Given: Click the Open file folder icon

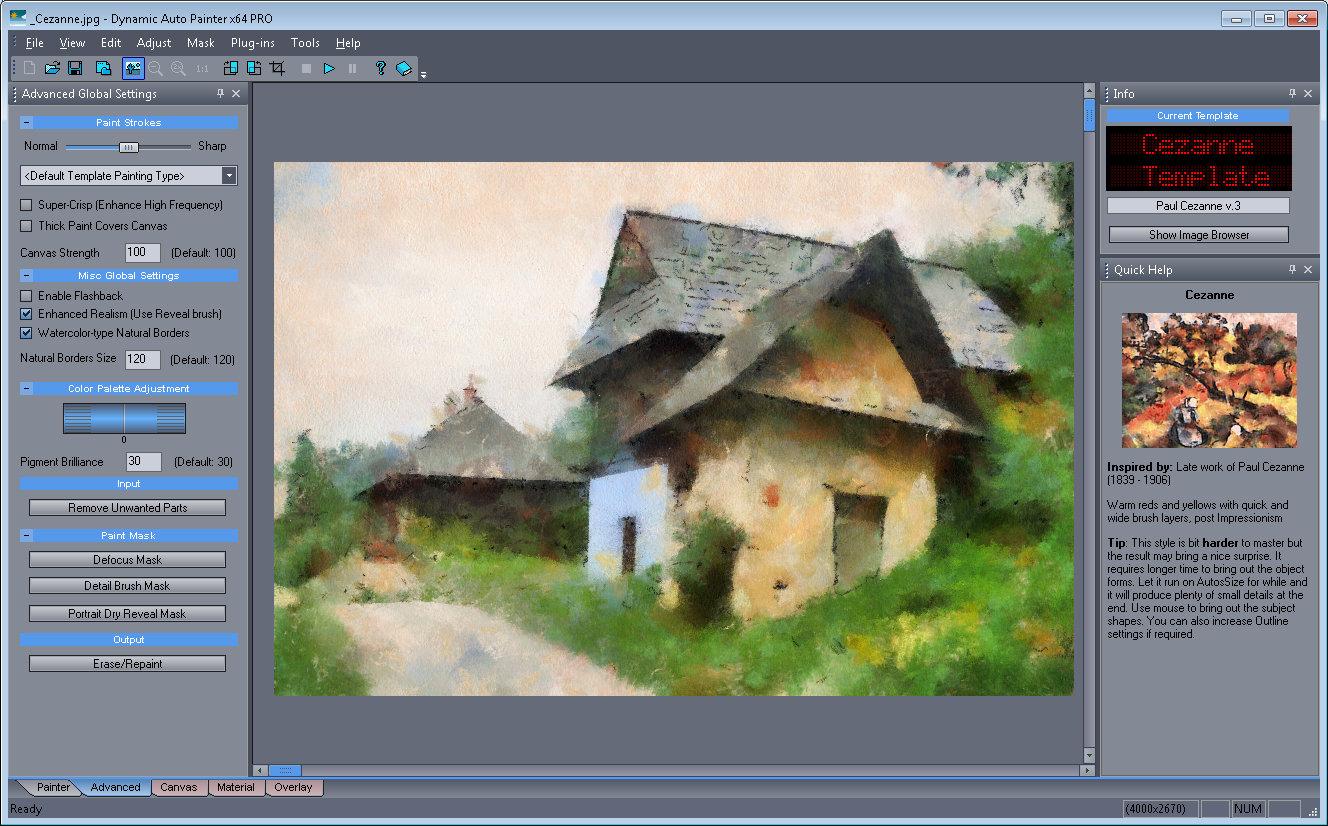Looking at the screenshot, I should point(53,68).
